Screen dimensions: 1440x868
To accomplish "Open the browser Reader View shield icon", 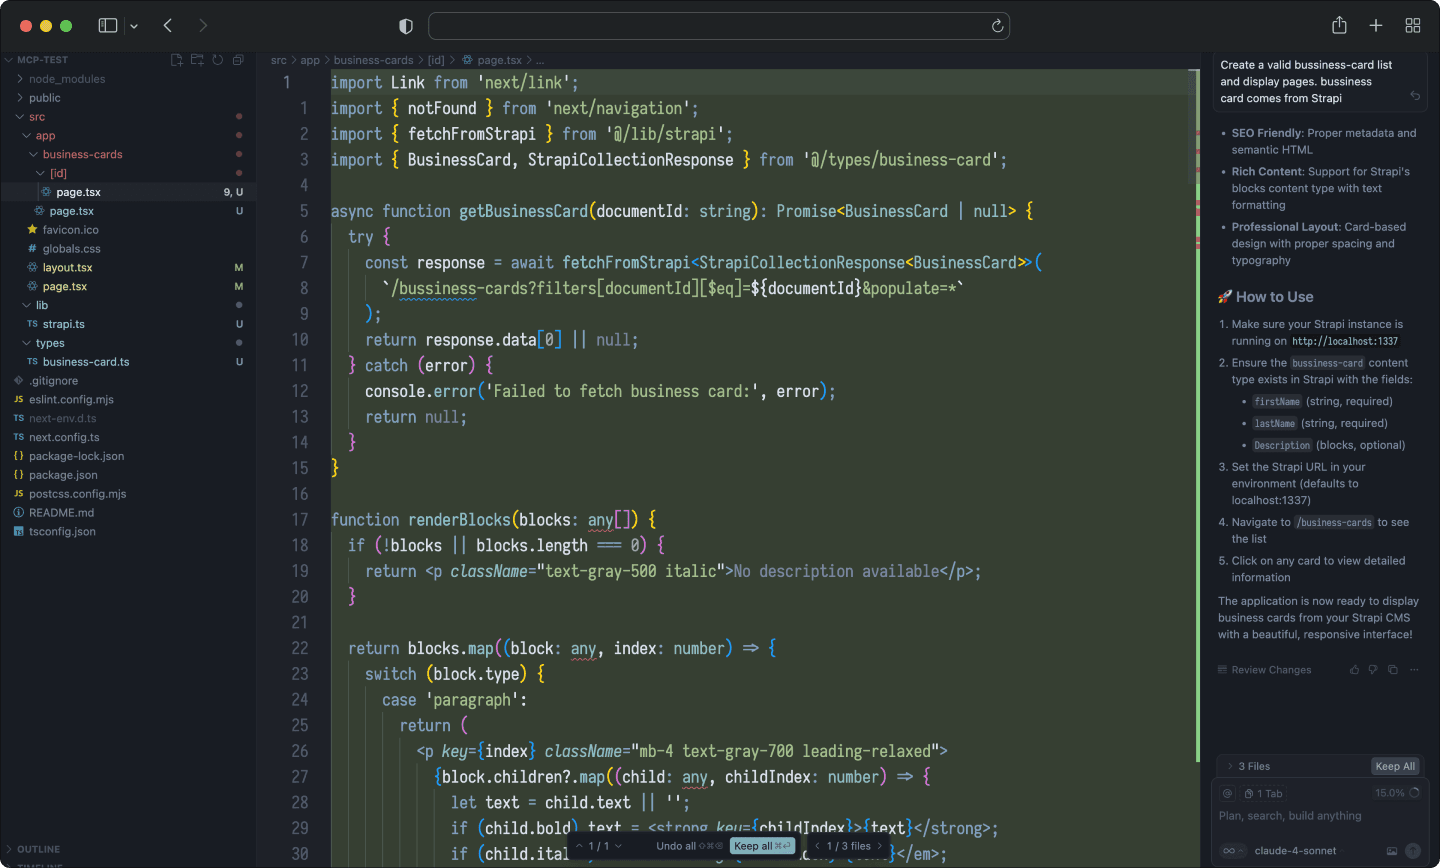I will click(405, 25).
